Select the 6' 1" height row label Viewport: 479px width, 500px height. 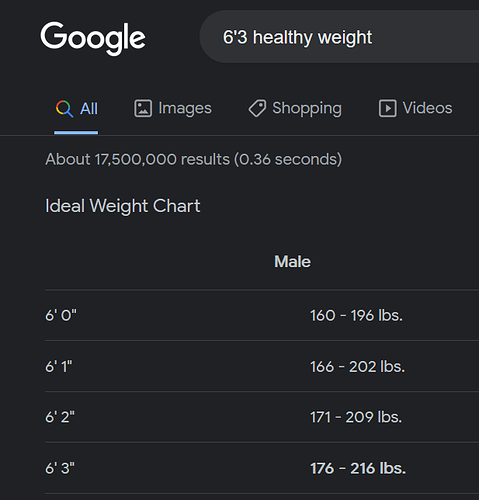pos(59,366)
